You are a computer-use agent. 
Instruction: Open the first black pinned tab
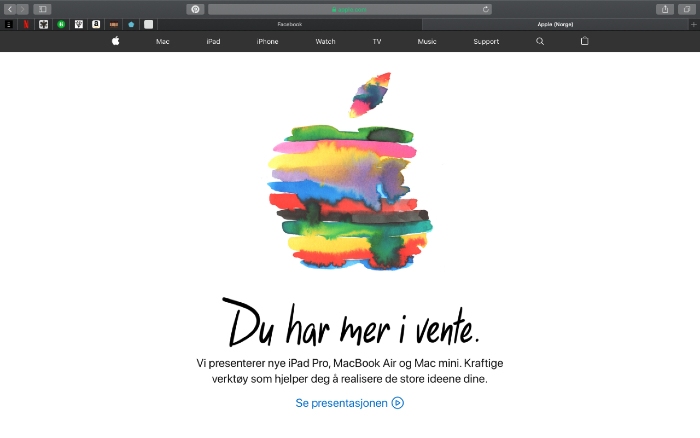(x=8, y=25)
